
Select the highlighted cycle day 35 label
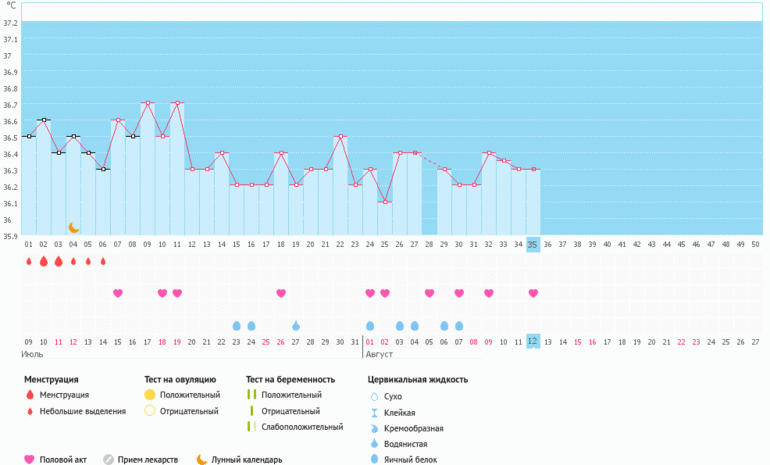coord(533,244)
